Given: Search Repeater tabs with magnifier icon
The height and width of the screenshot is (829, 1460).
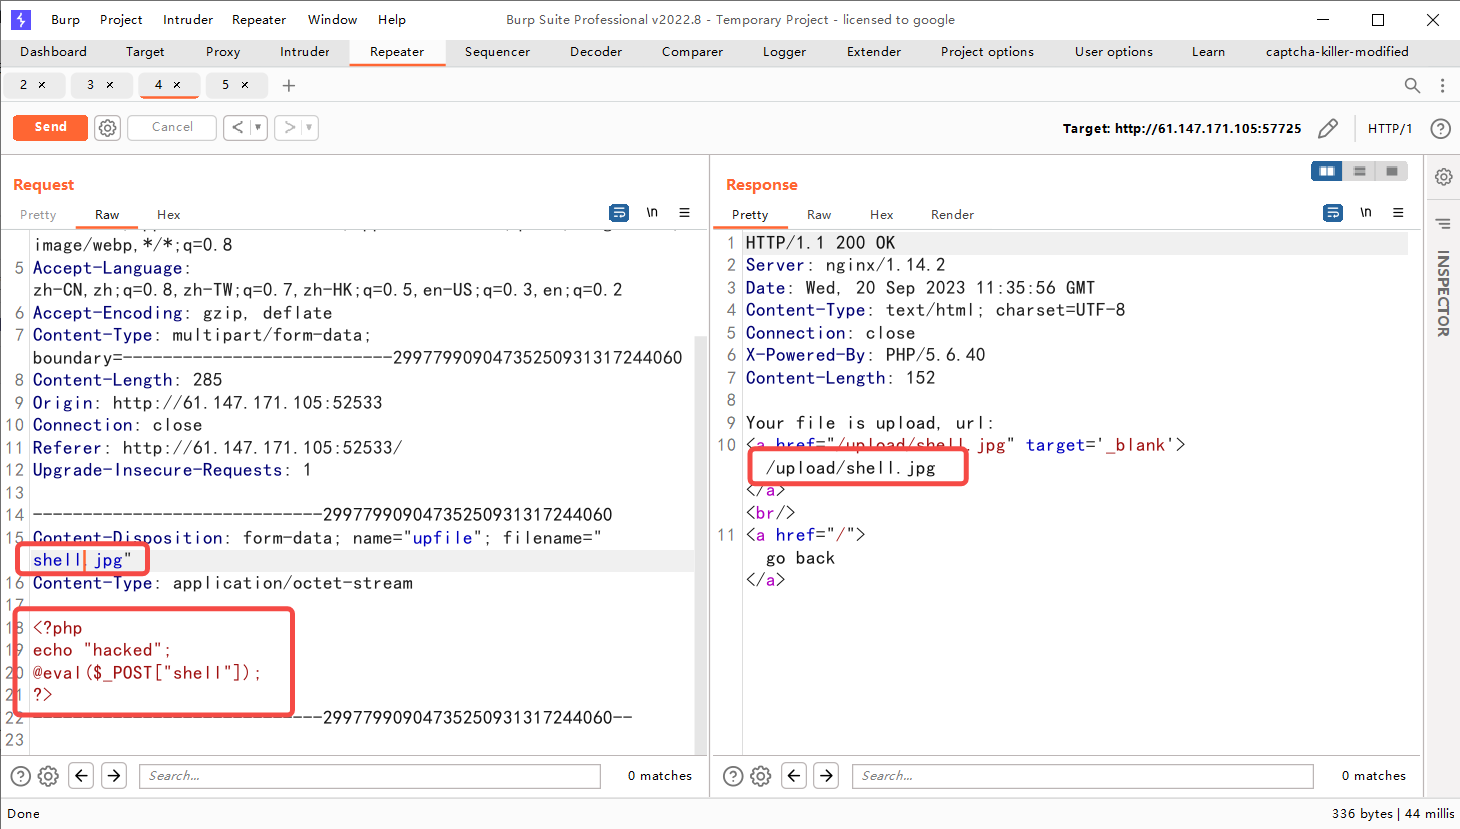Looking at the screenshot, I should click(x=1412, y=85).
